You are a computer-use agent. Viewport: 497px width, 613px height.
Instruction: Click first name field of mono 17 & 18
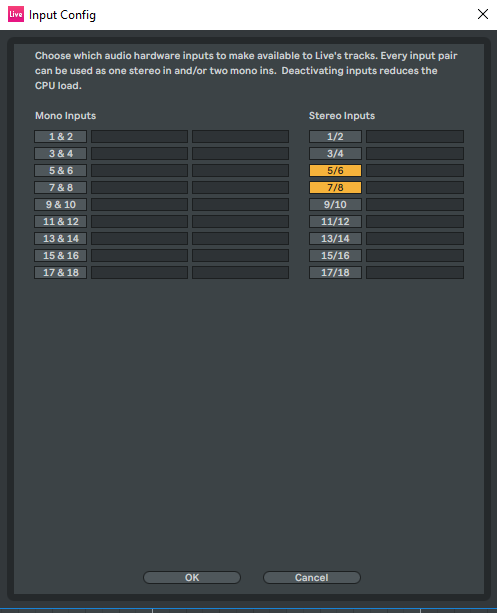(x=139, y=272)
